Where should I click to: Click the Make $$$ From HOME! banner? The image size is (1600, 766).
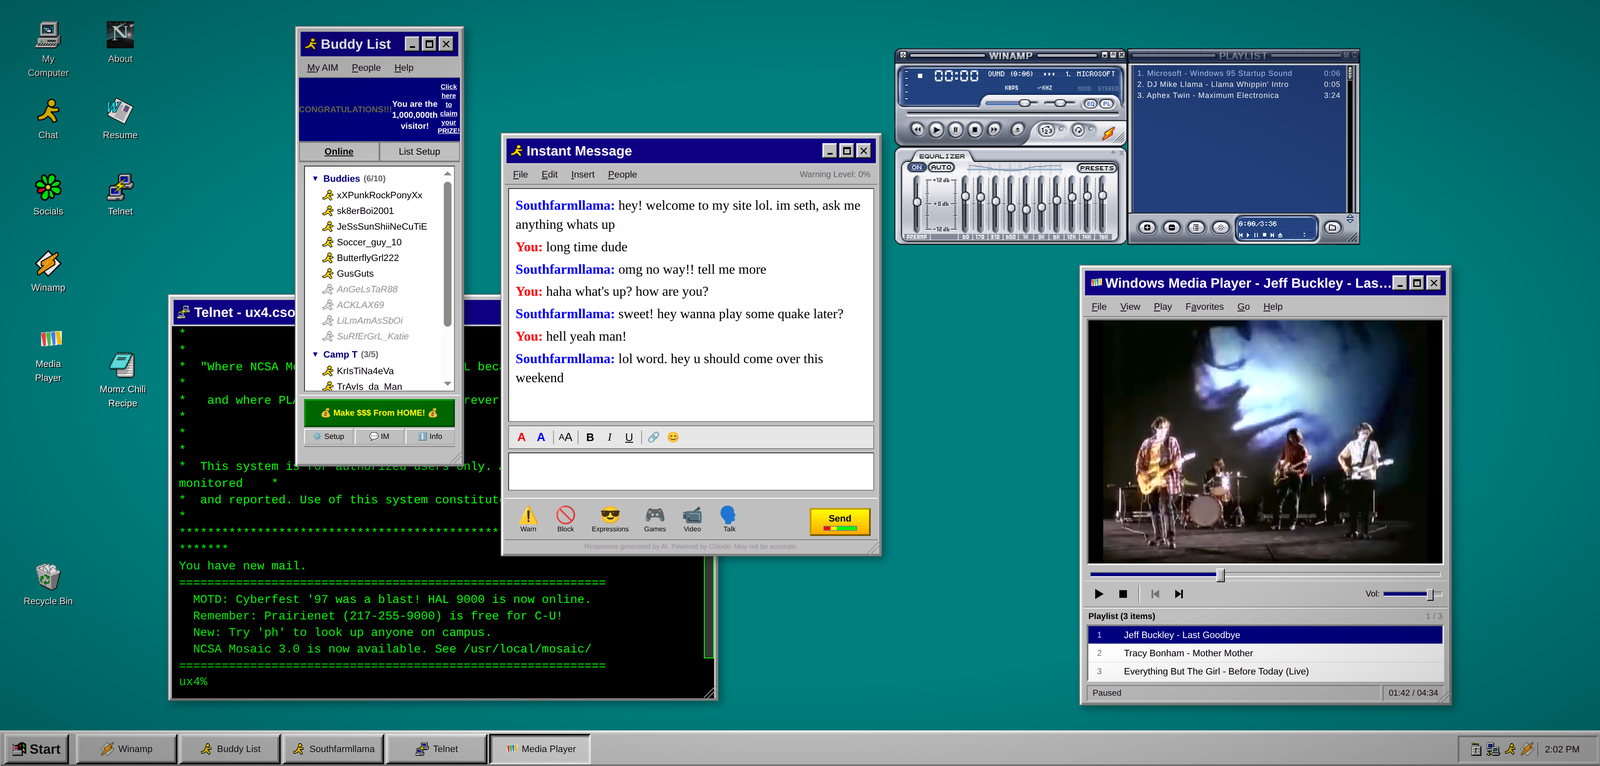coord(379,412)
